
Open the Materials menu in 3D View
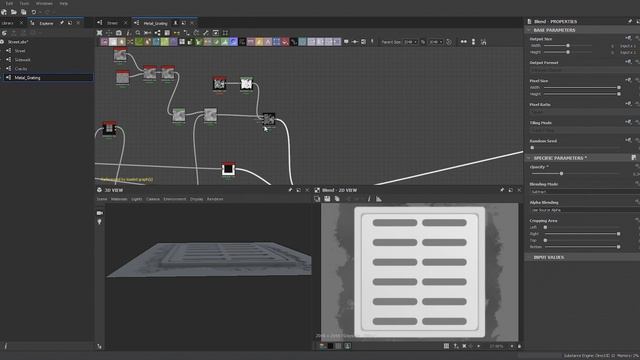[119, 199]
